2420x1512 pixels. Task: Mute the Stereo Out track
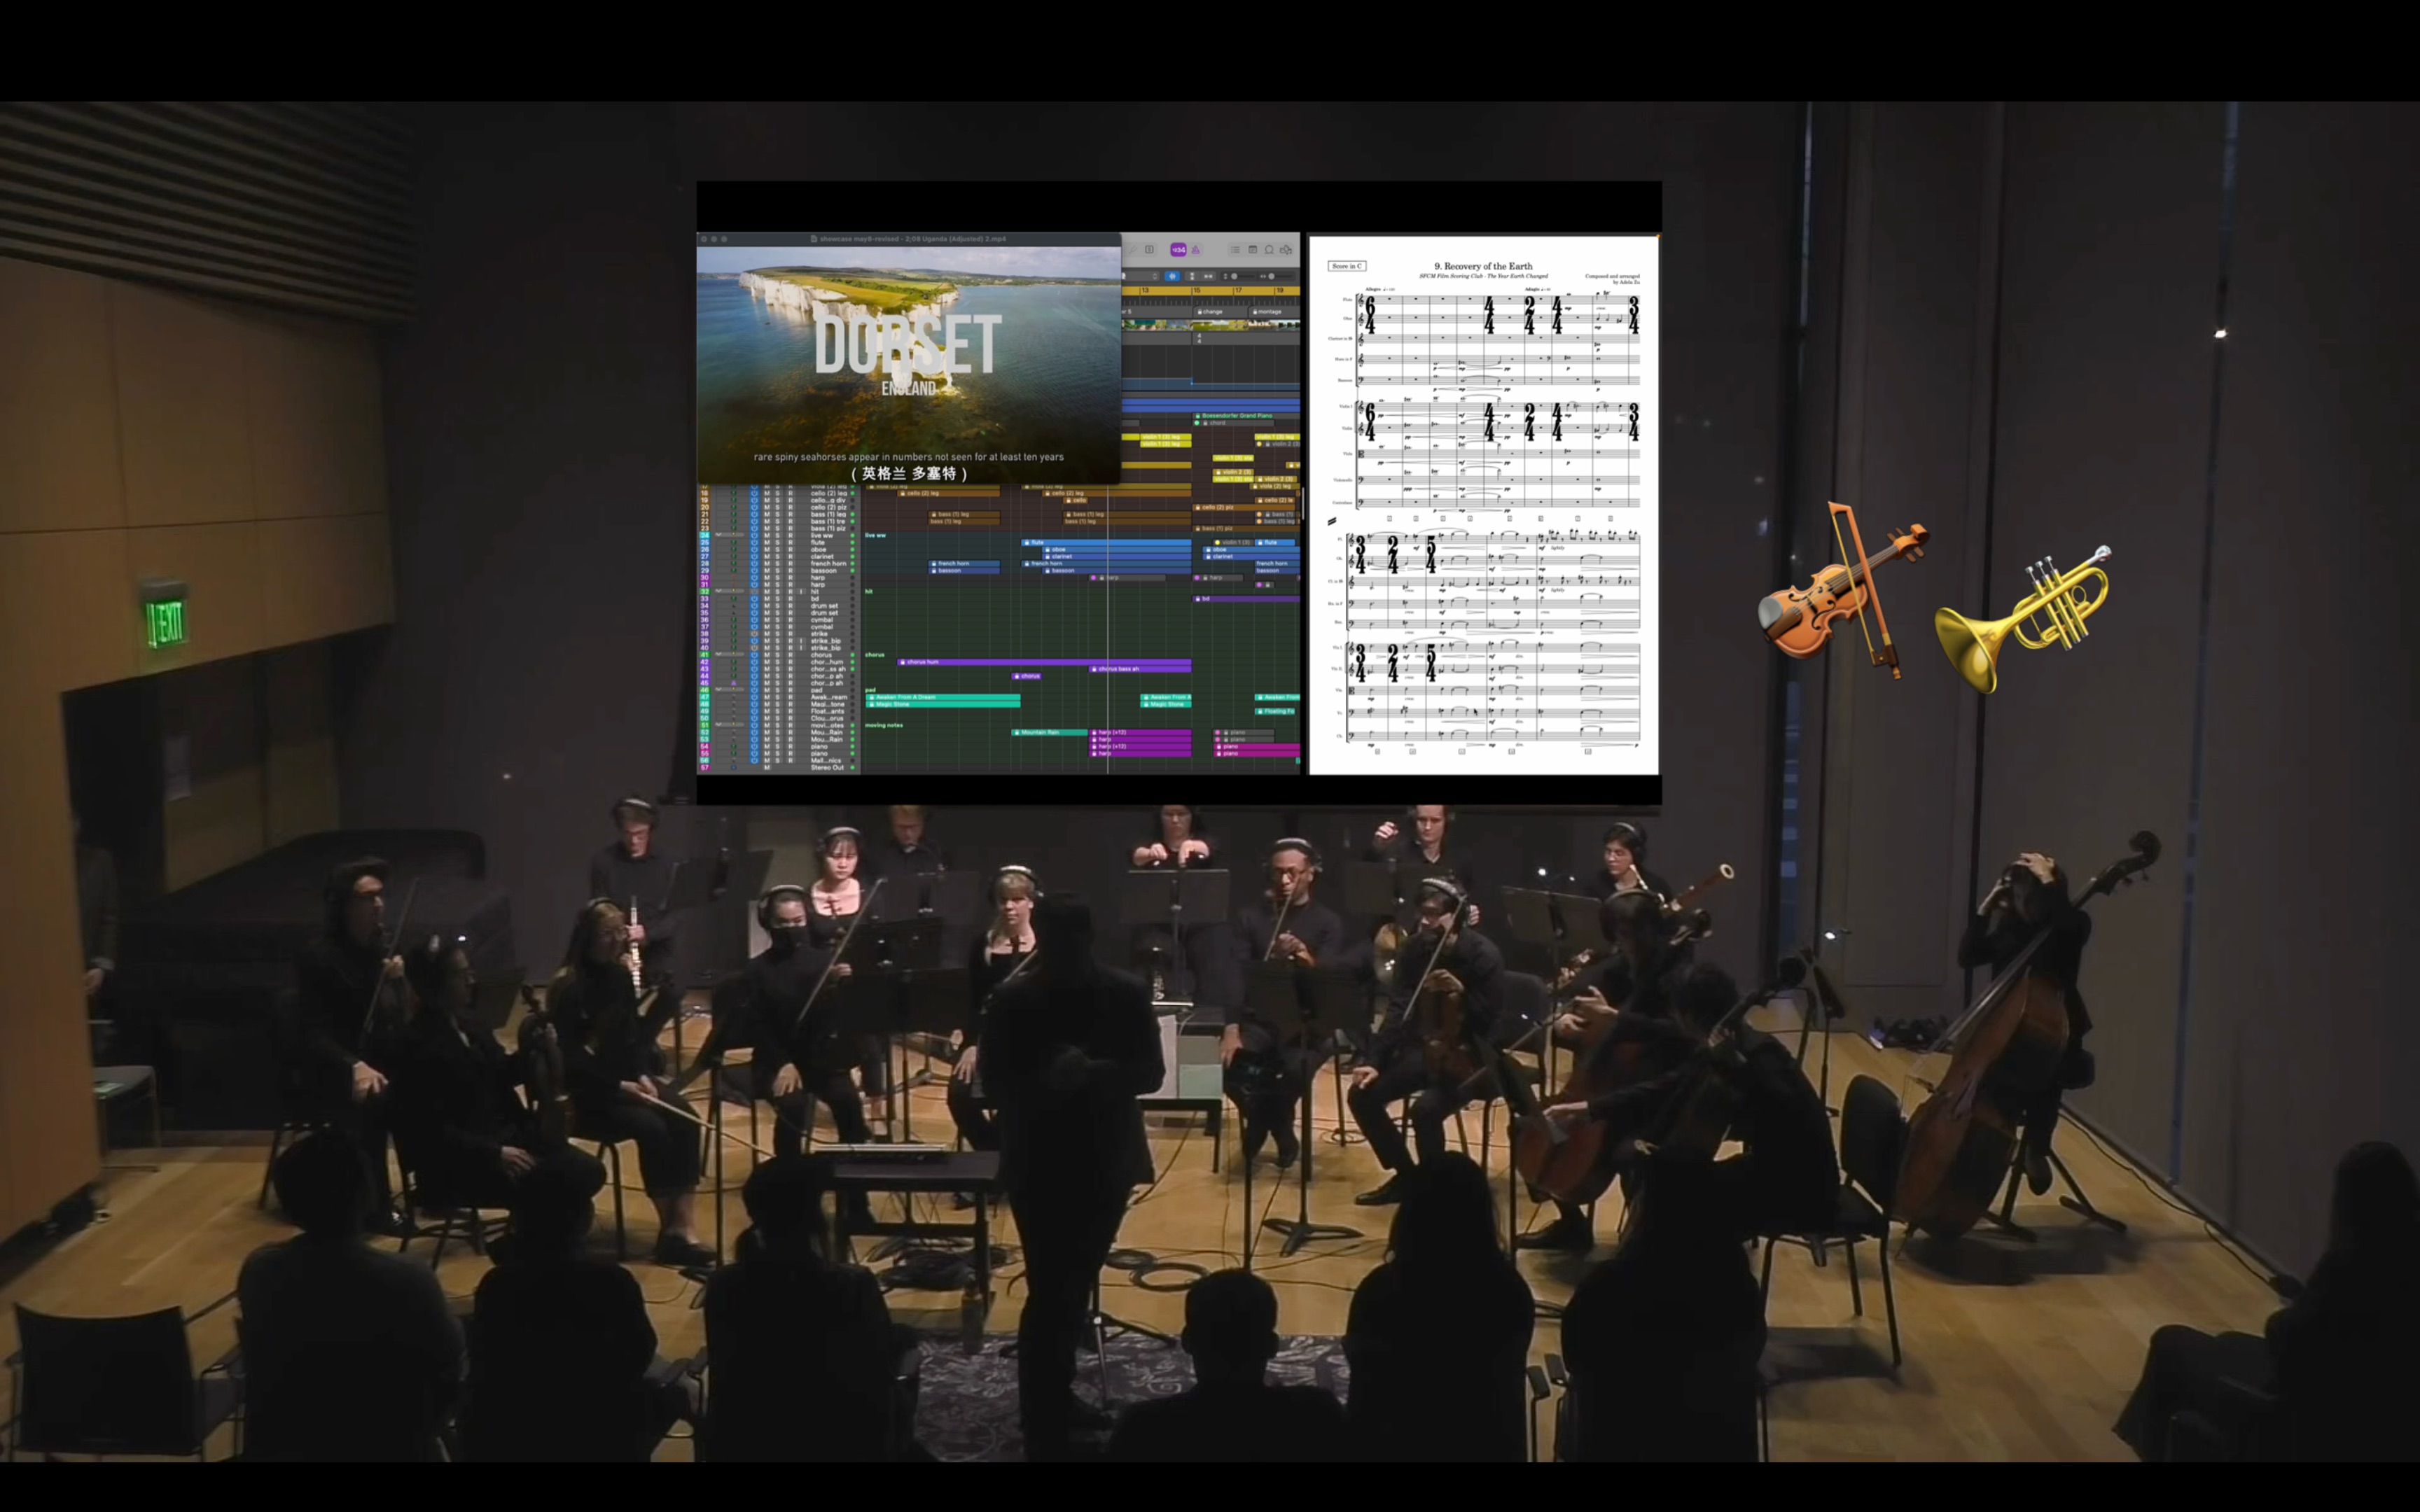[767, 768]
